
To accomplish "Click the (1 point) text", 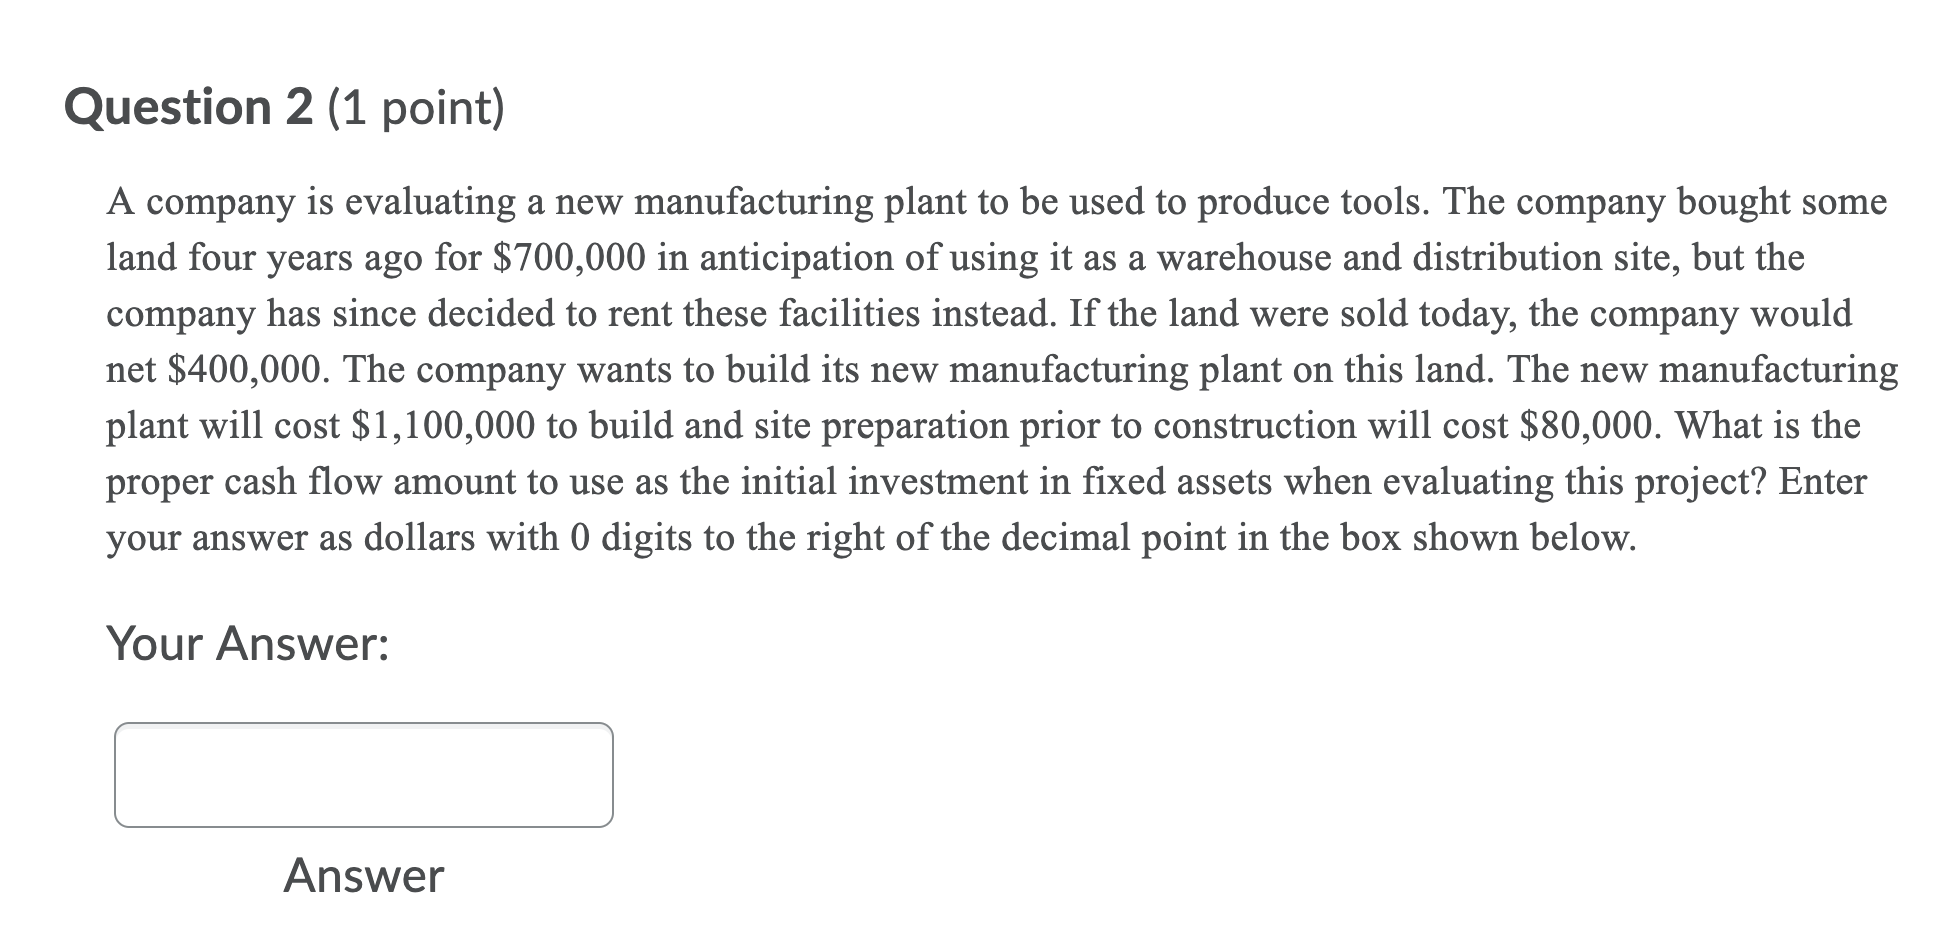I will (x=410, y=108).
